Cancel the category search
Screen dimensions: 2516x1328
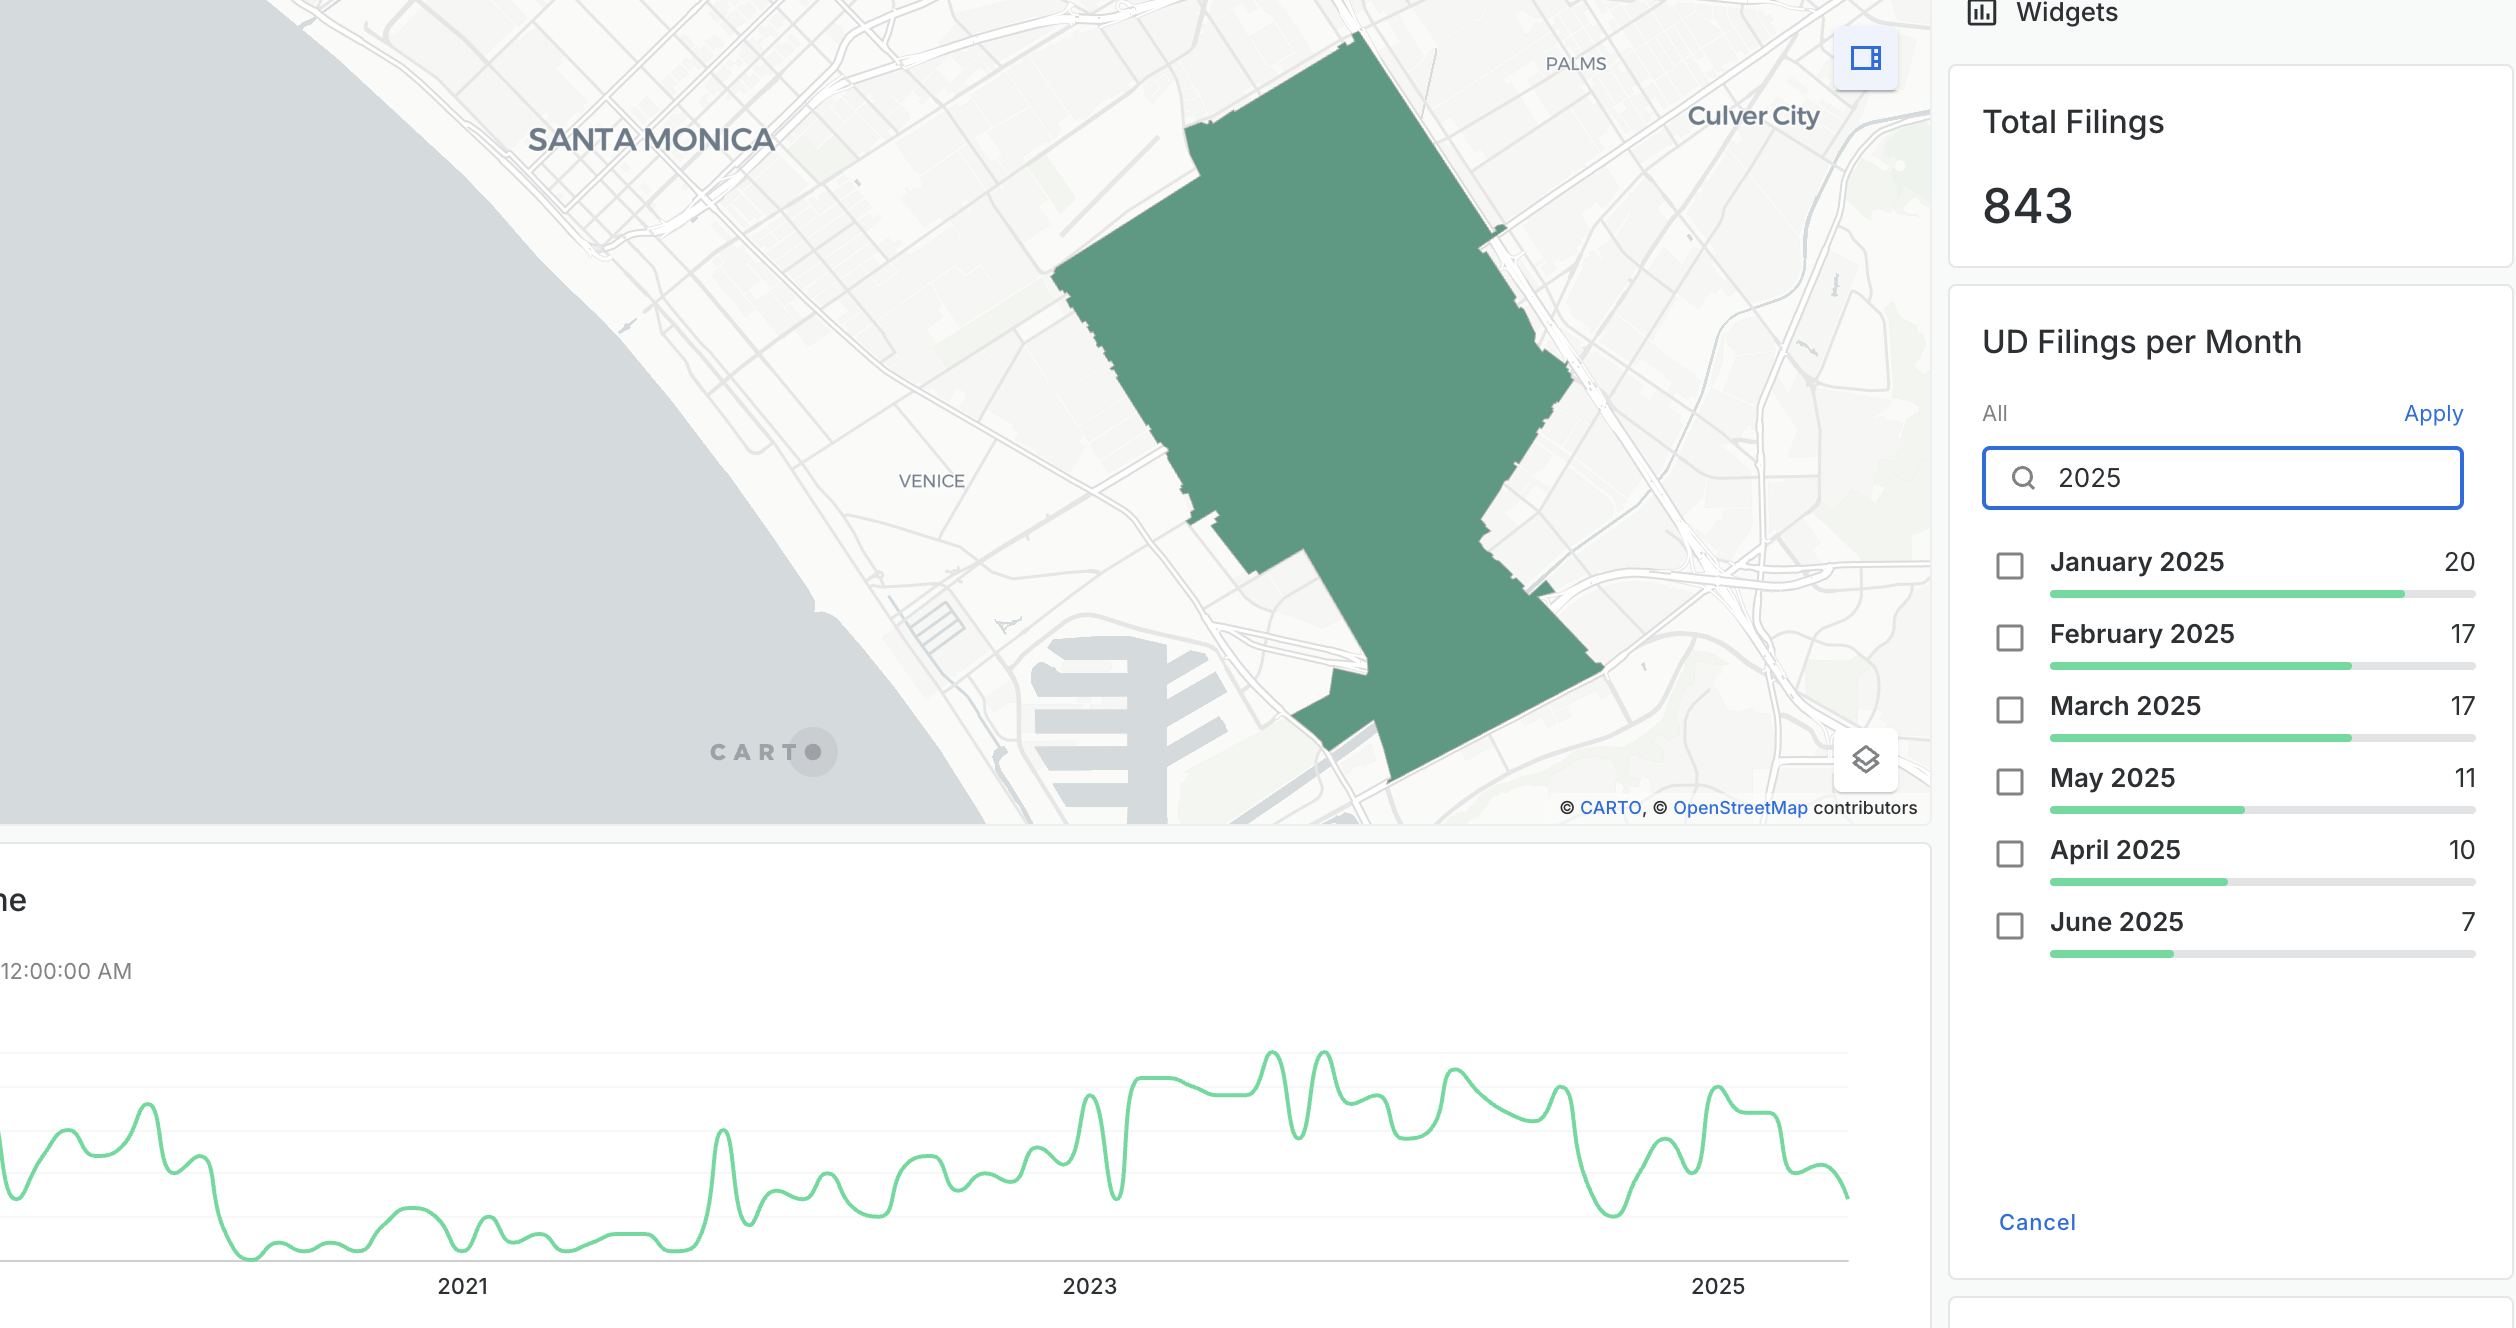[x=2036, y=1222]
